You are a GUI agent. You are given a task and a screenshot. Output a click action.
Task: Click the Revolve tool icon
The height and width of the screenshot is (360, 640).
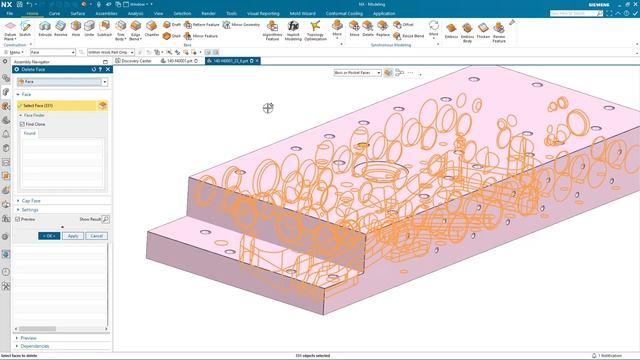(x=60, y=29)
